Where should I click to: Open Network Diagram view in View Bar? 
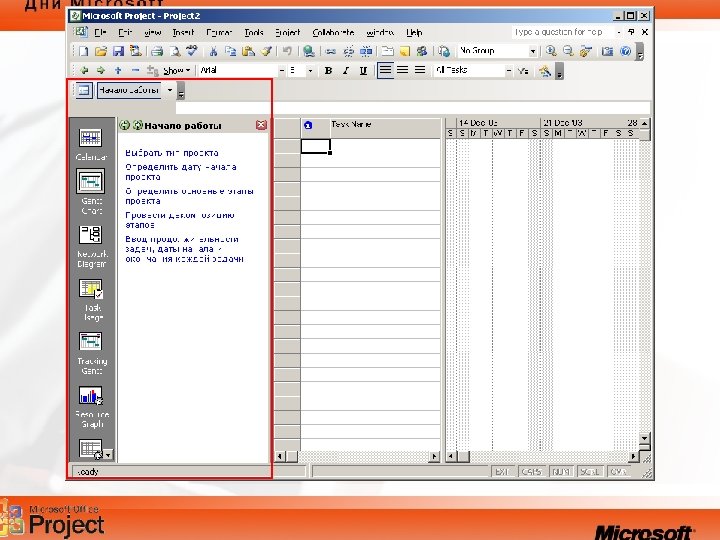tap(91, 247)
